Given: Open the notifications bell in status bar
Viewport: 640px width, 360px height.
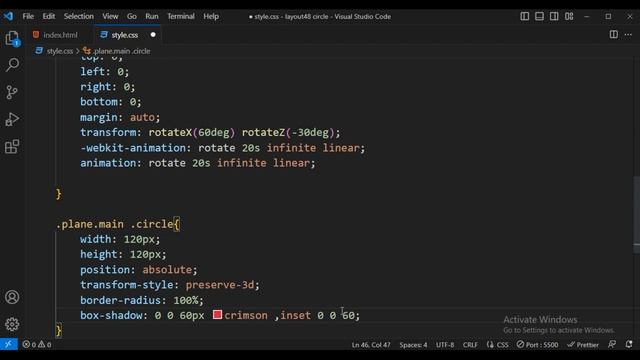Looking at the screenshot, I should [629, 344].
